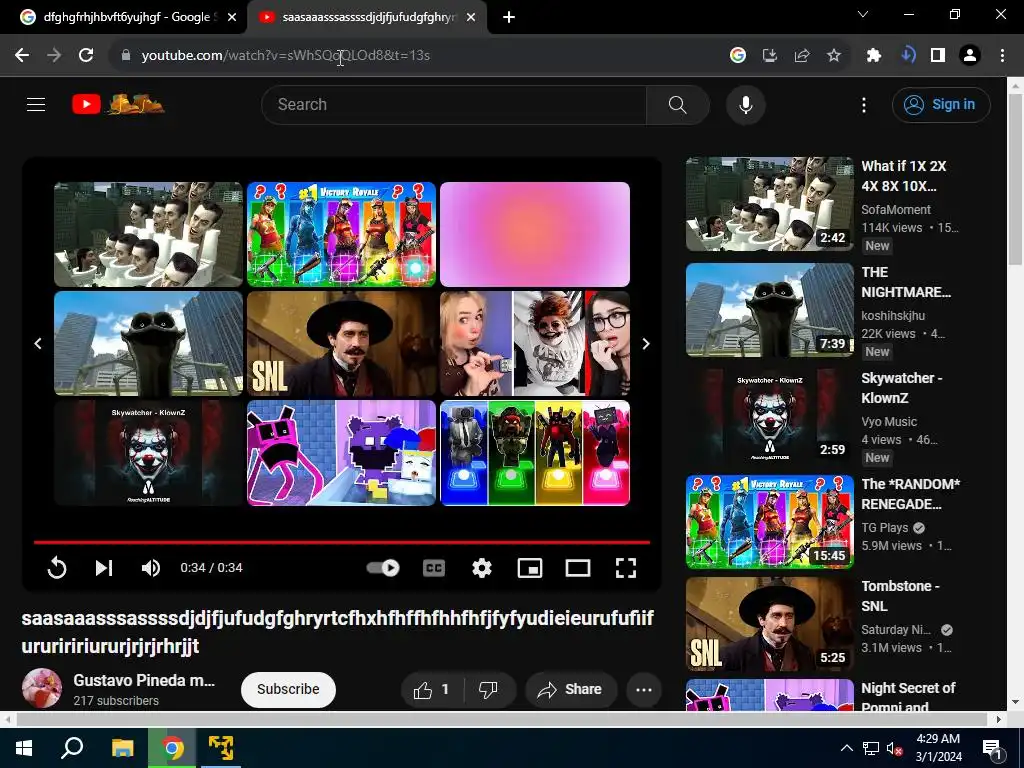Bookmark this page with star
1024x768 pixels.
834,56
